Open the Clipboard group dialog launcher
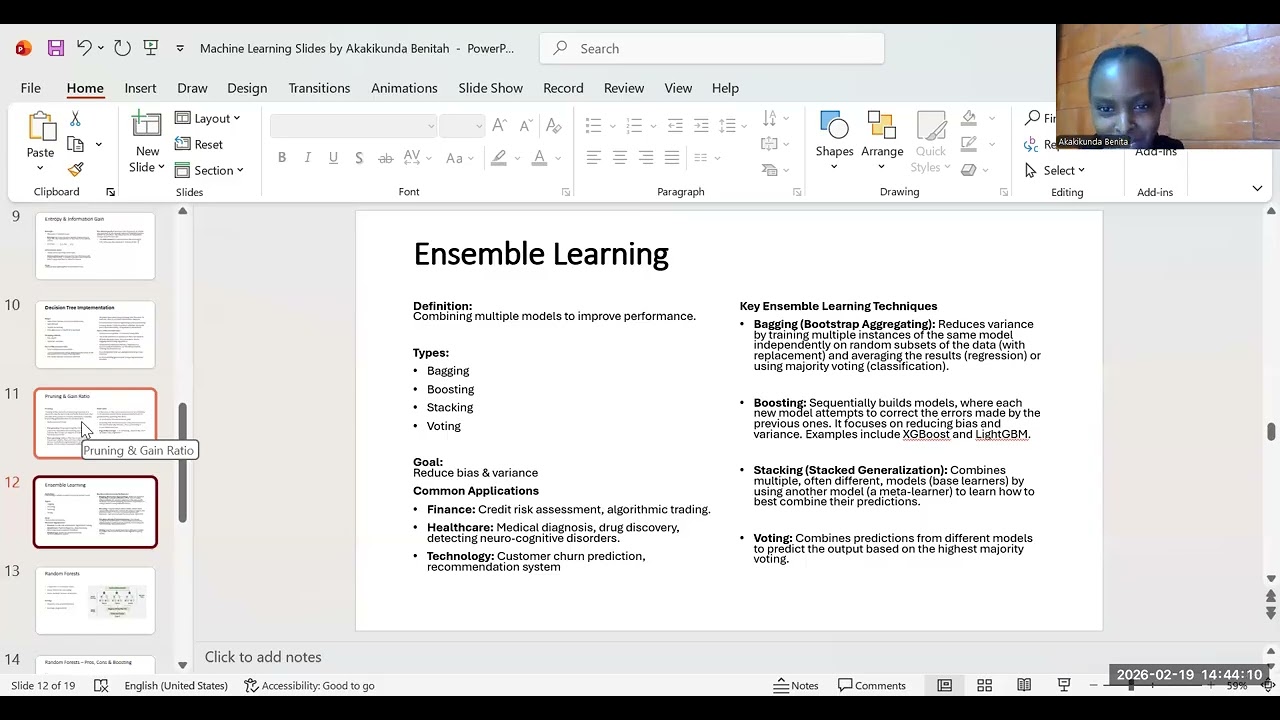The width and height of the screenshot is (1280, 720). (x=110, y=192)
